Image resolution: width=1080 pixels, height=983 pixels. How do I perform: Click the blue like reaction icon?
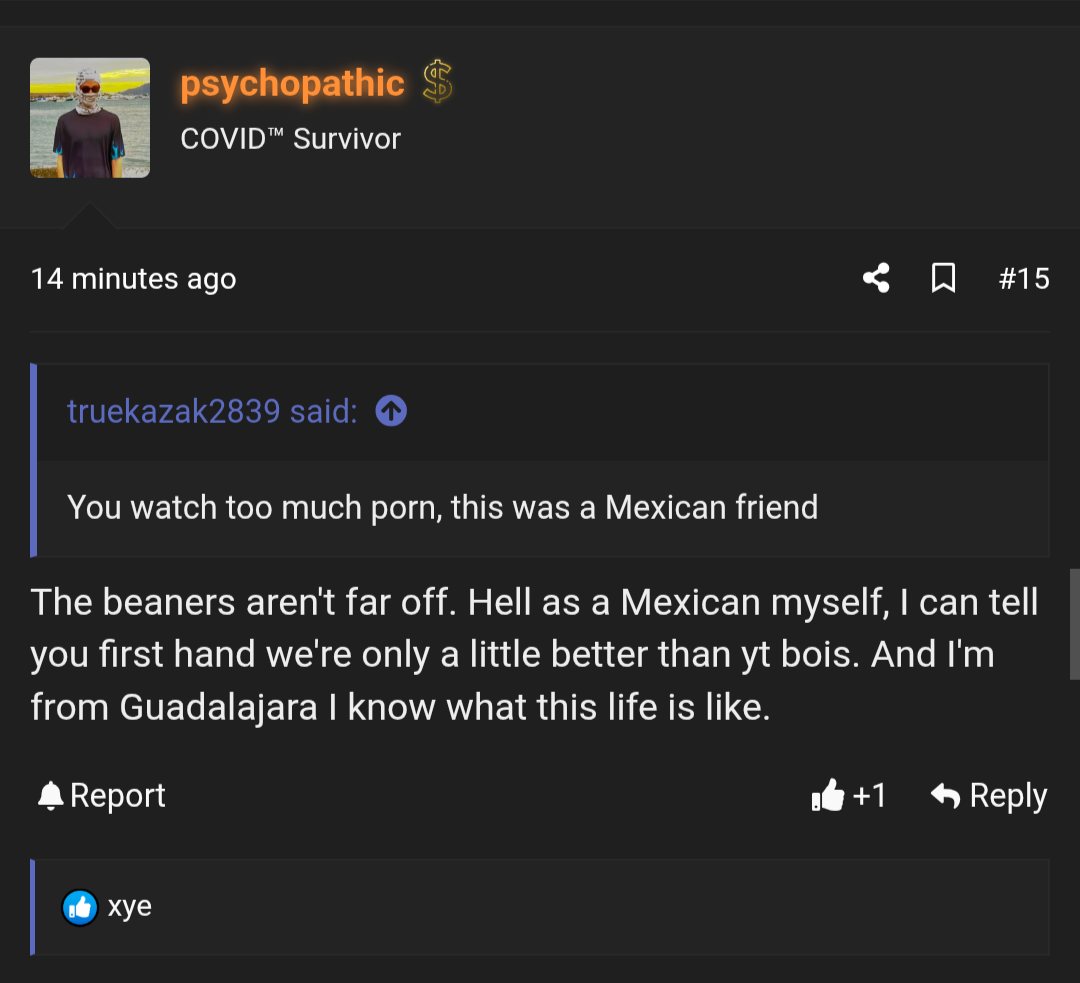[80, 907]
